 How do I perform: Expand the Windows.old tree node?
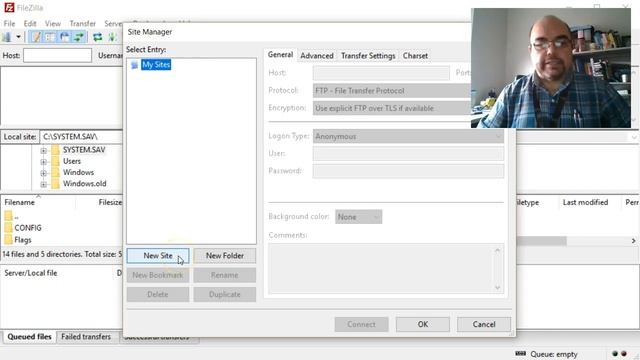pyautogui.click(x=44, y=184)
